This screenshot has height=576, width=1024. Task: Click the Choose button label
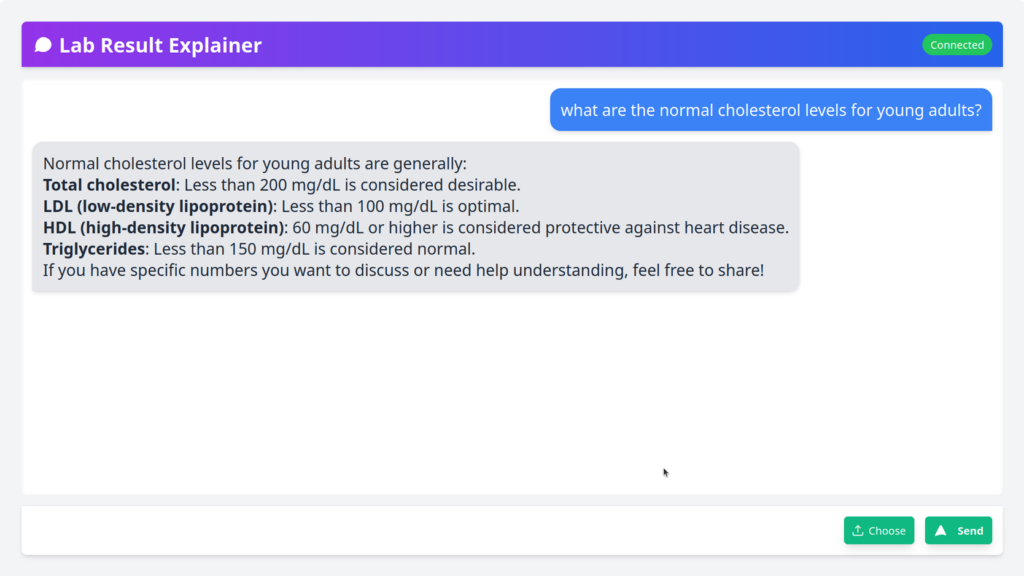coord(887,531)
